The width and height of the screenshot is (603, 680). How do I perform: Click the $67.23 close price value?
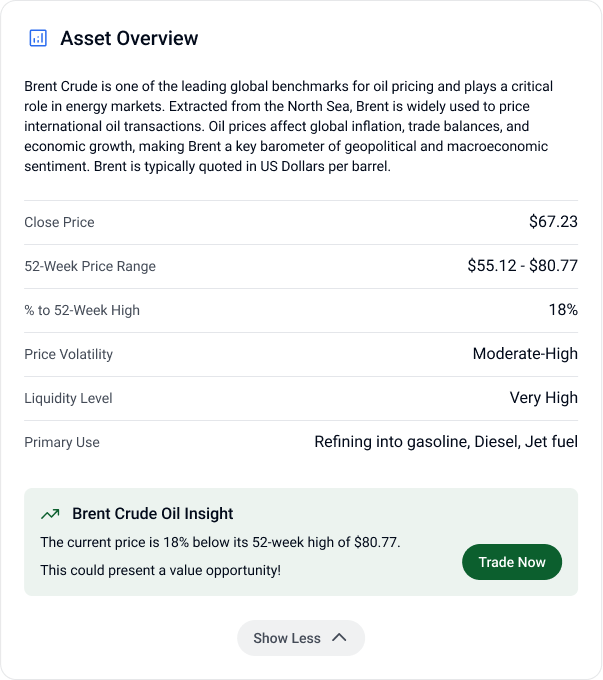click(x=553, y=222)
